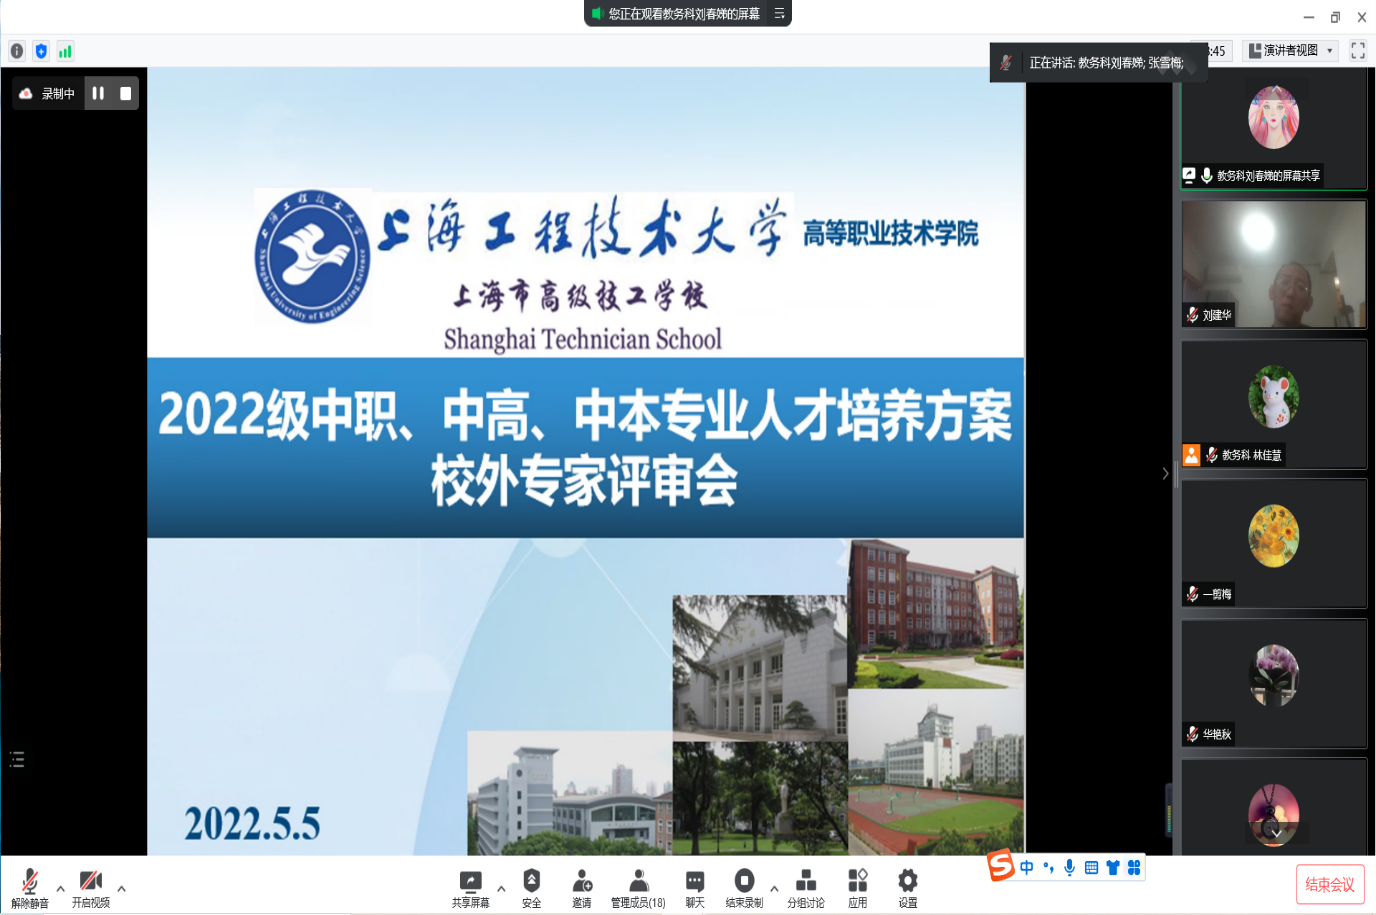Screen dimensions: 1376x915
Task: Select 一剪梅 participant tile
Action: pyautogui.click(x=1274, y=543)
